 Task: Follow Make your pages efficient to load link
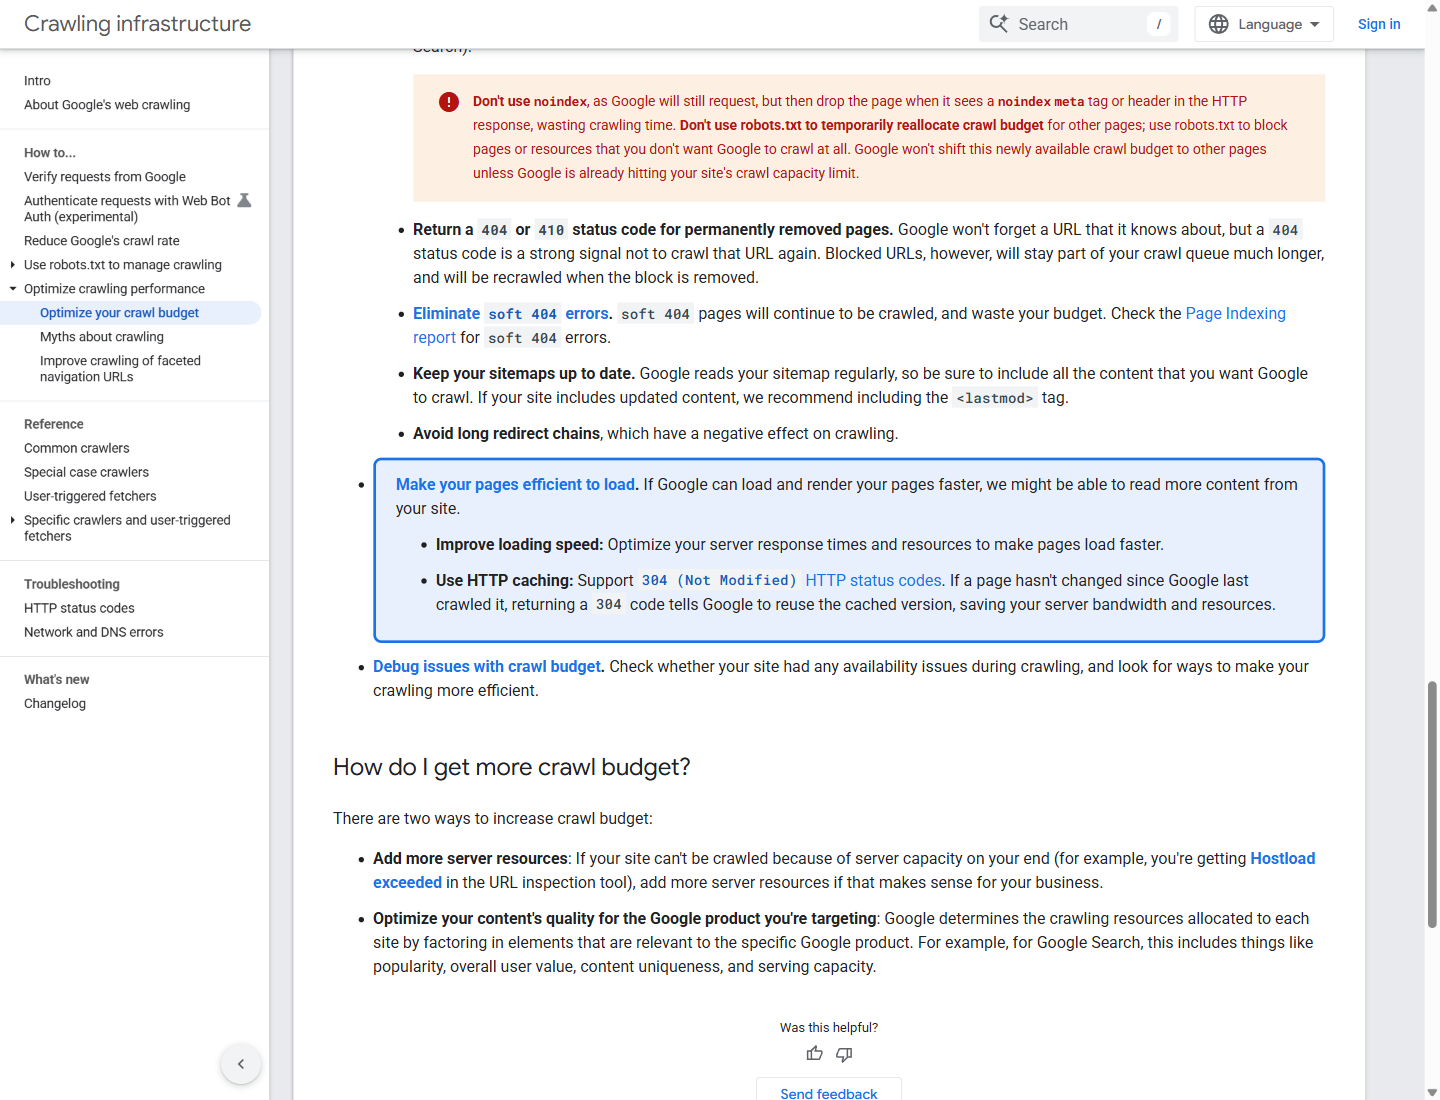(515, 484)
